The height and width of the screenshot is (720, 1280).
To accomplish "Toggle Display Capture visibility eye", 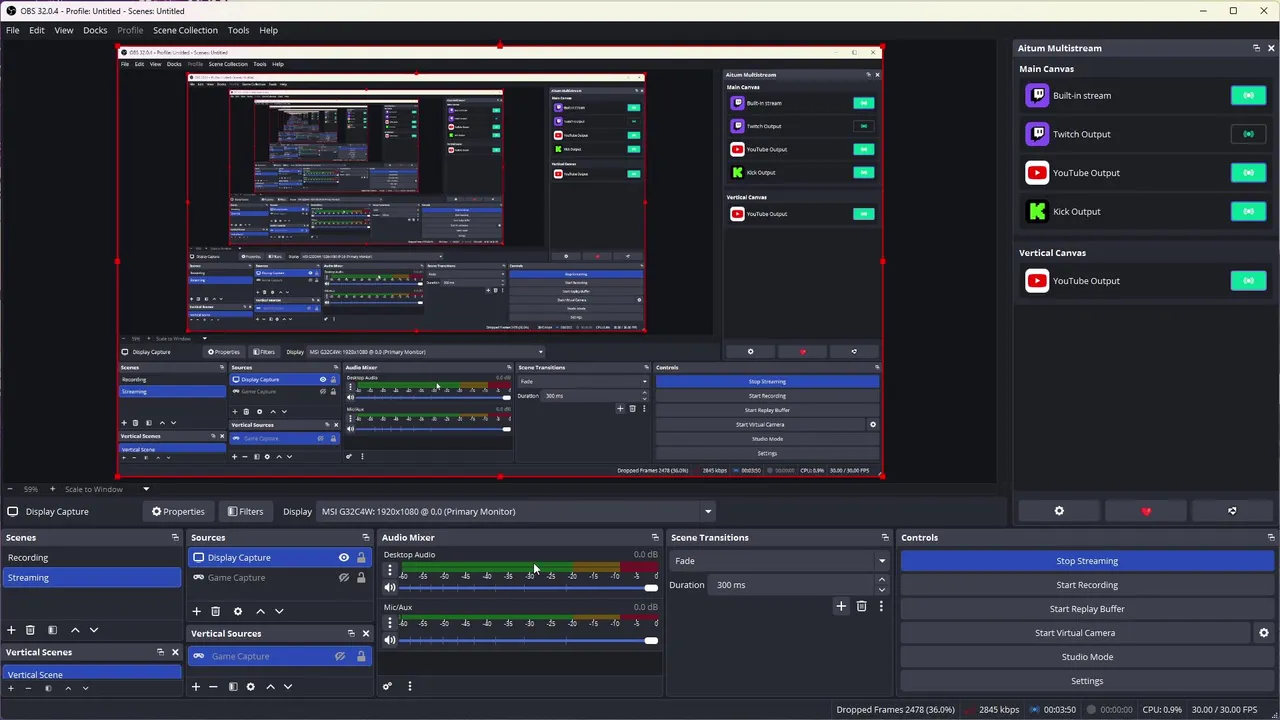I will click(343, 558).
